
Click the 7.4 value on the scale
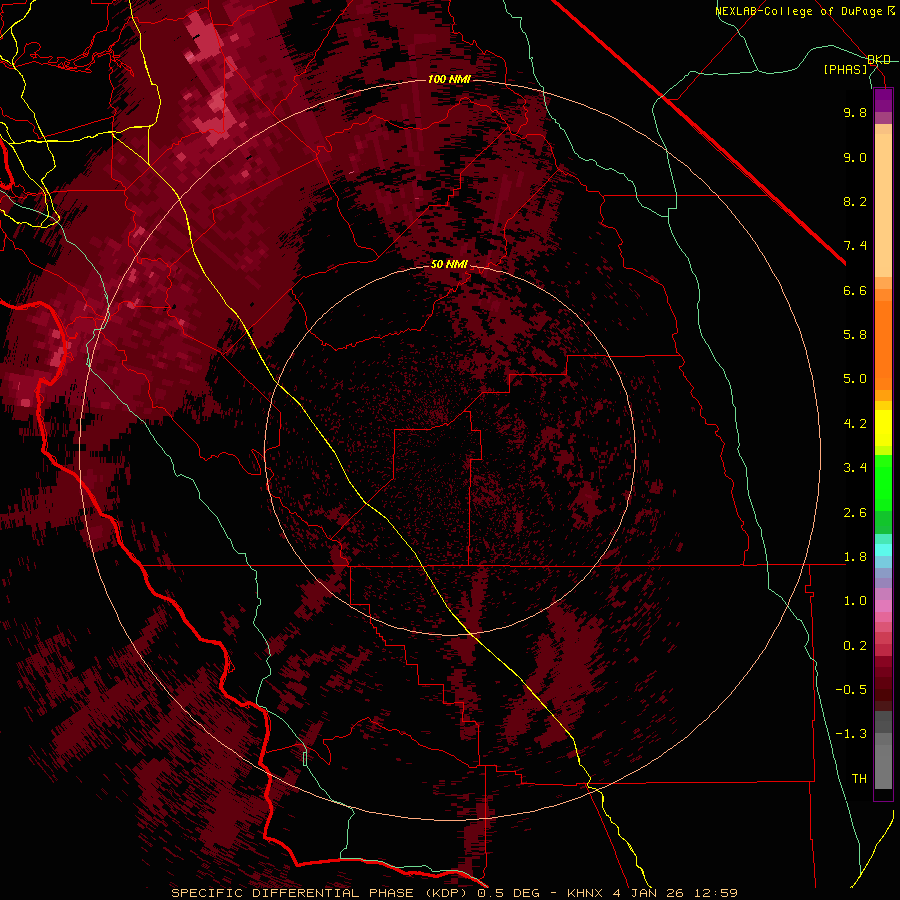(855, 246)
